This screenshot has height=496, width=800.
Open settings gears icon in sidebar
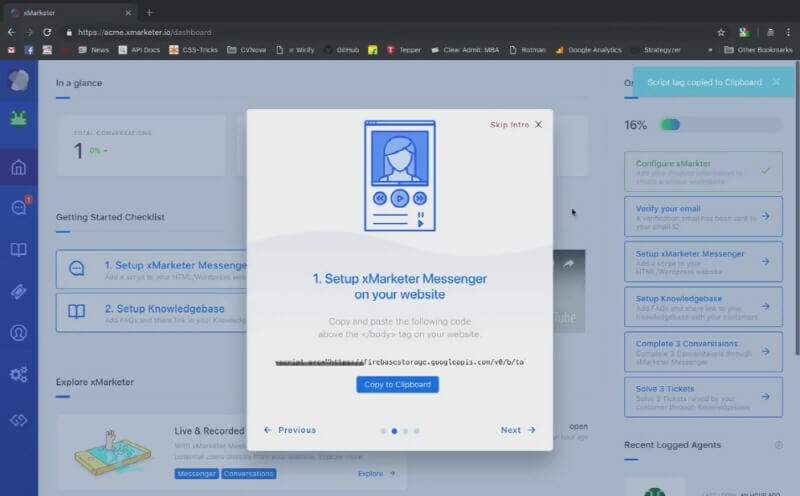click(x=18, y=375)
